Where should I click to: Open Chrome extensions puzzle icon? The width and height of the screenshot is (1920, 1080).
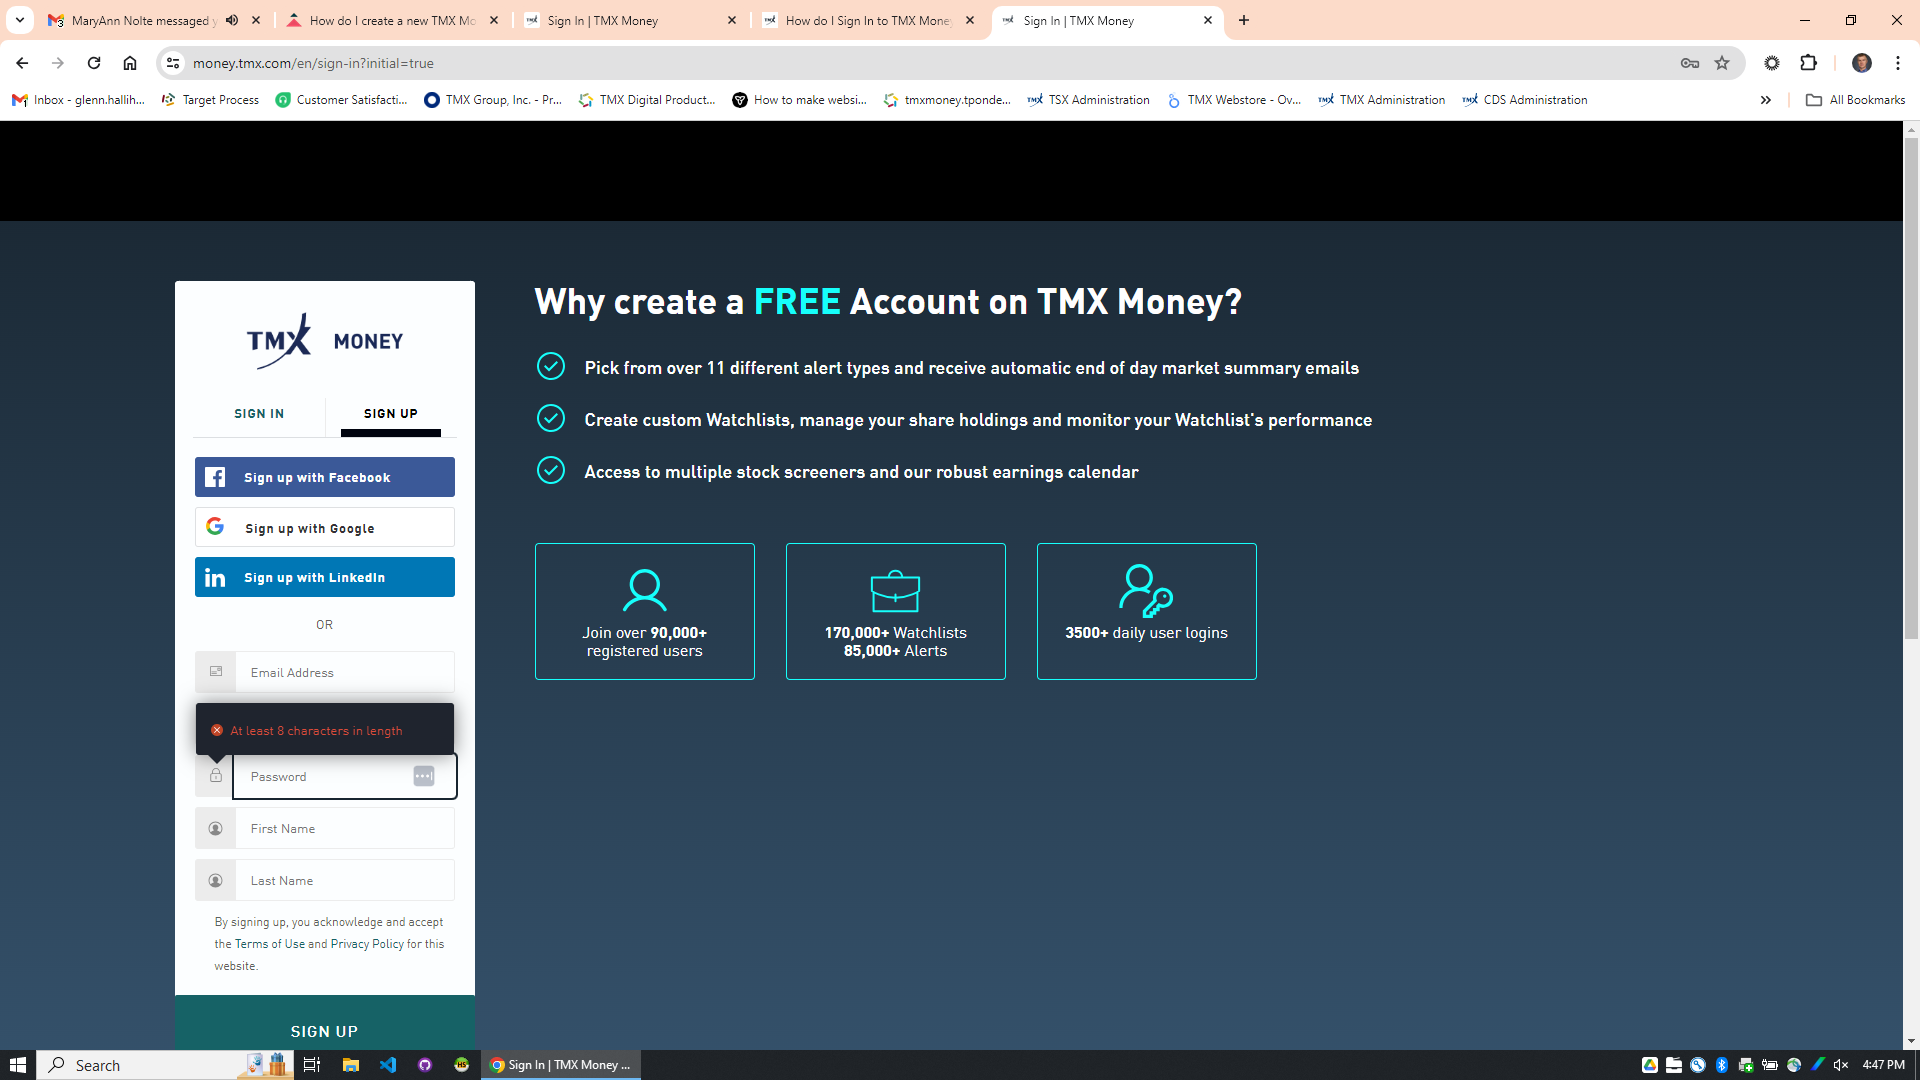coord(1808,63)
